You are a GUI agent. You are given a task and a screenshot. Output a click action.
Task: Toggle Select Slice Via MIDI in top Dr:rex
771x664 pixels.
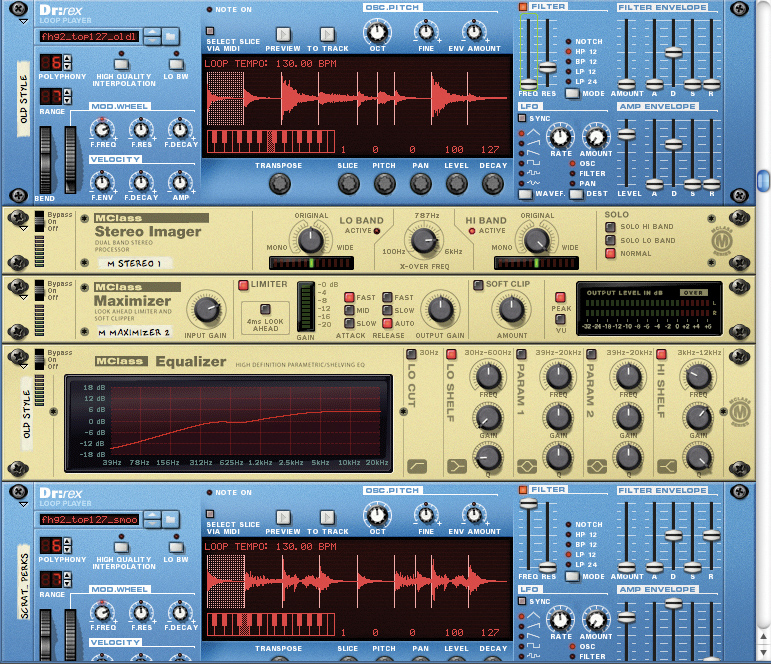[x=210, y=31]
